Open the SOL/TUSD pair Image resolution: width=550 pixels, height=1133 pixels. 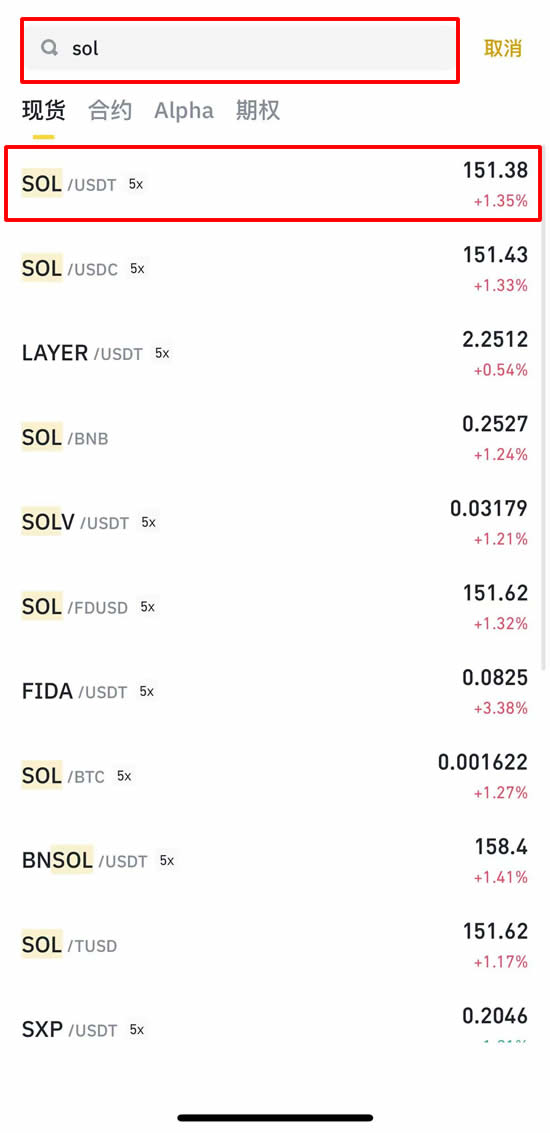click(275, 945)
